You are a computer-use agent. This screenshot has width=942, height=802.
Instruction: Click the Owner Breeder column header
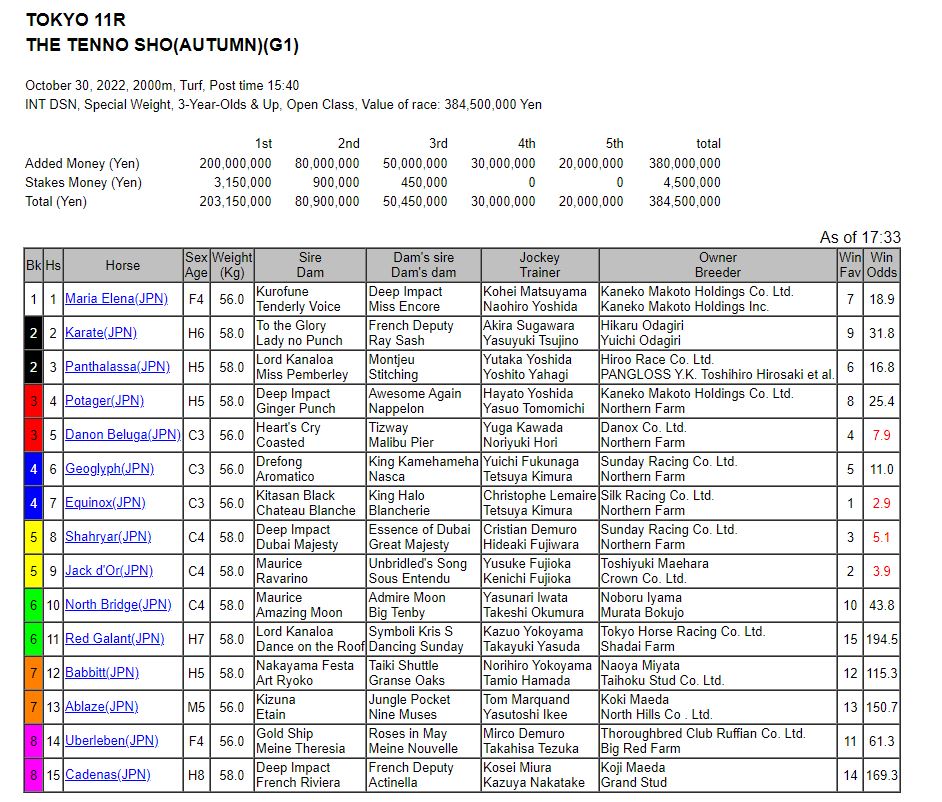718,265
